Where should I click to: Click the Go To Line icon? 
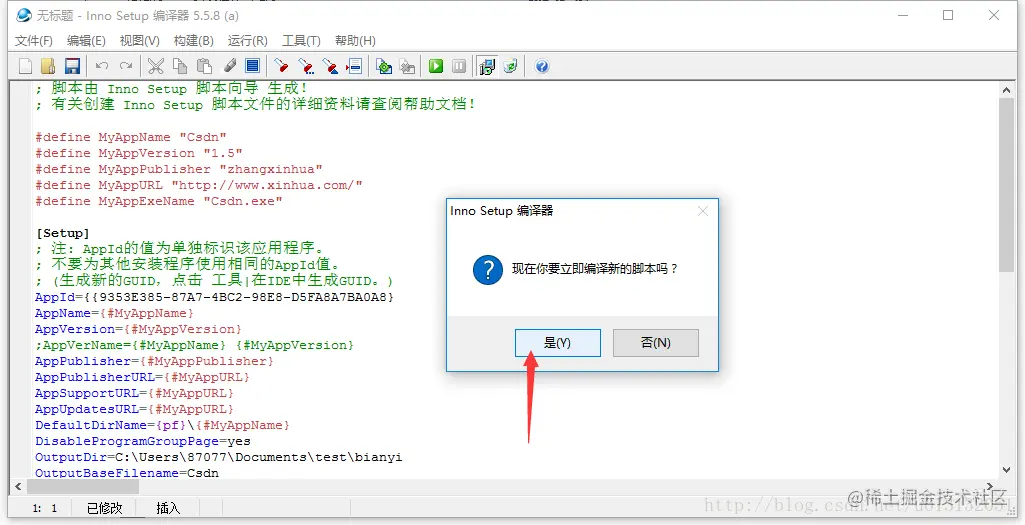354,66
